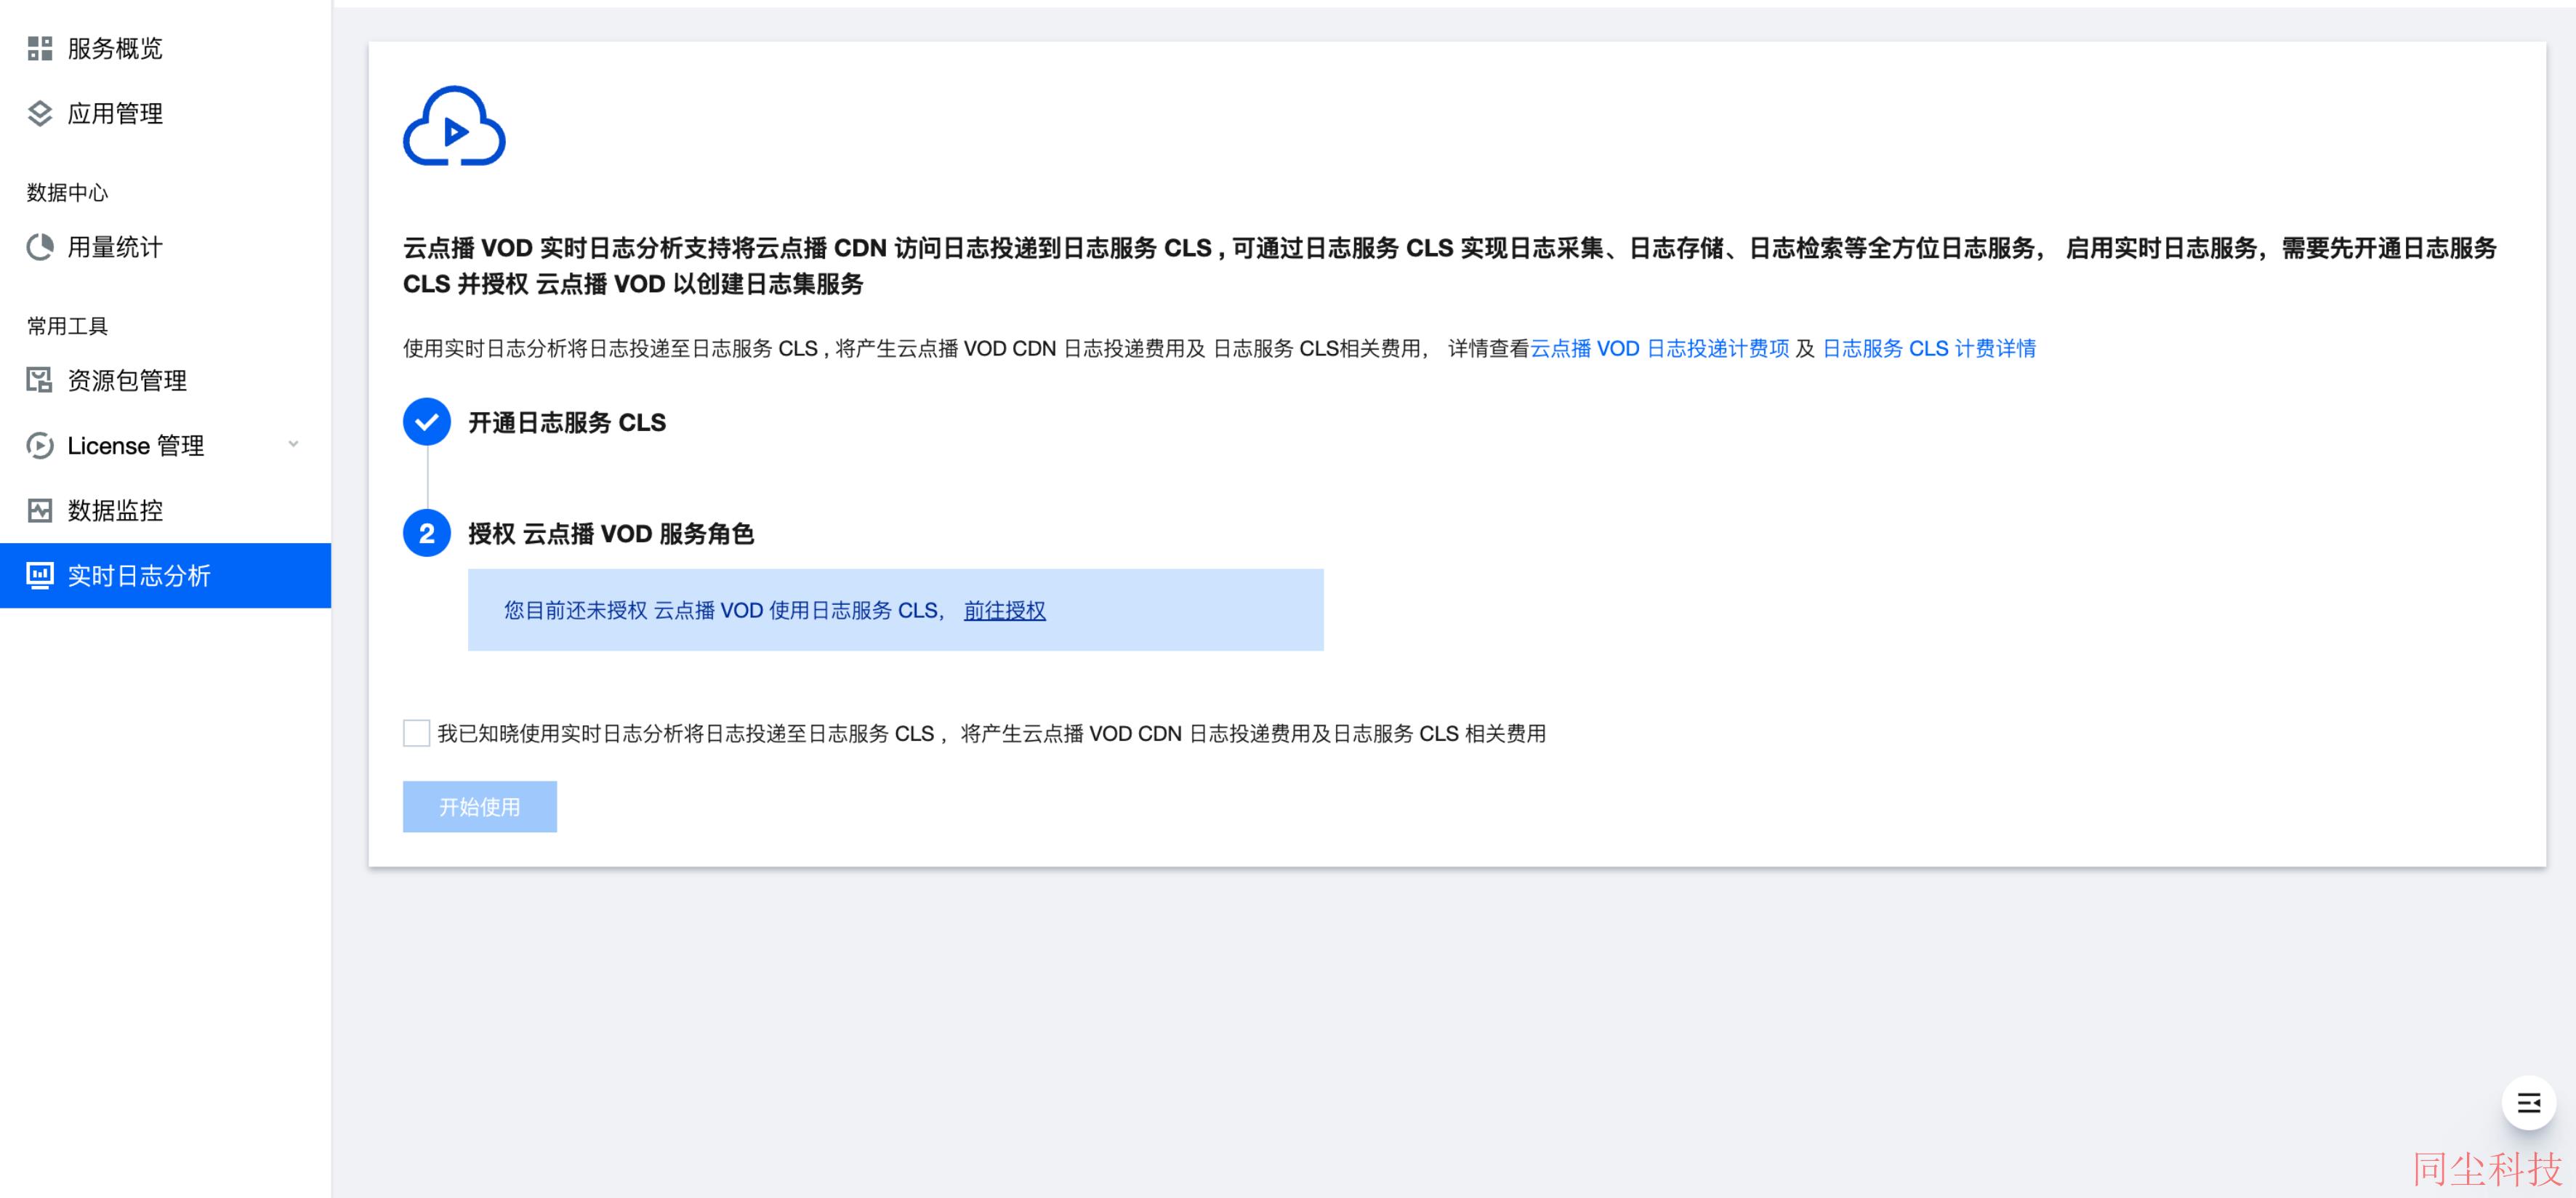Click the 用量统计 pie chart icon
2576x1198 pixels.
40,247
